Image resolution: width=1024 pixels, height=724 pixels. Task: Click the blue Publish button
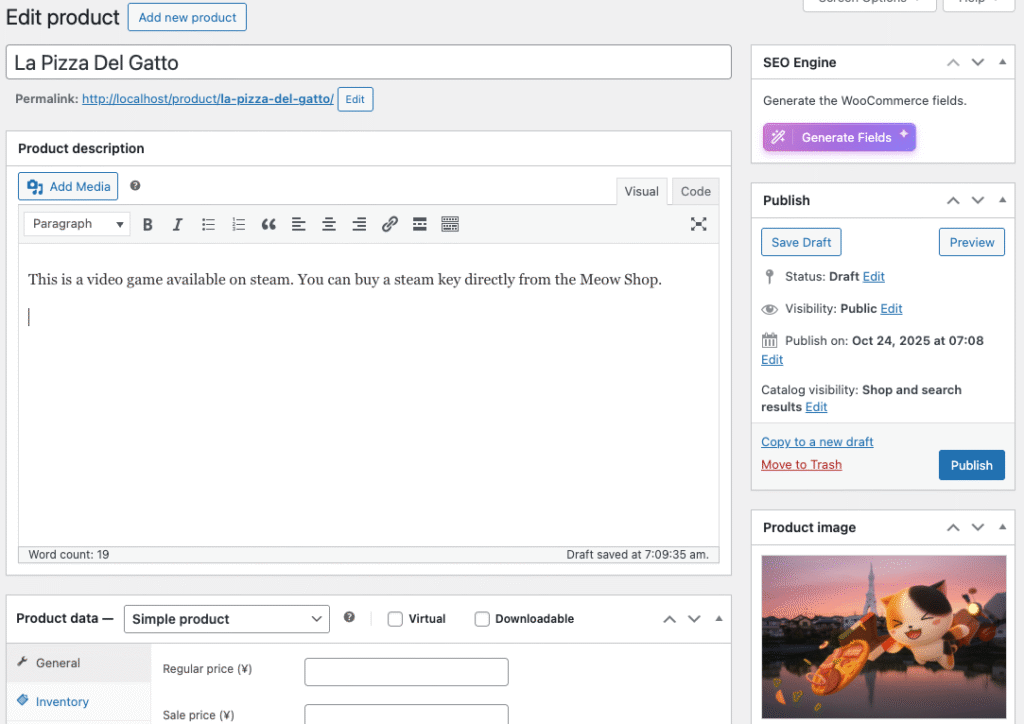[971, 465]
